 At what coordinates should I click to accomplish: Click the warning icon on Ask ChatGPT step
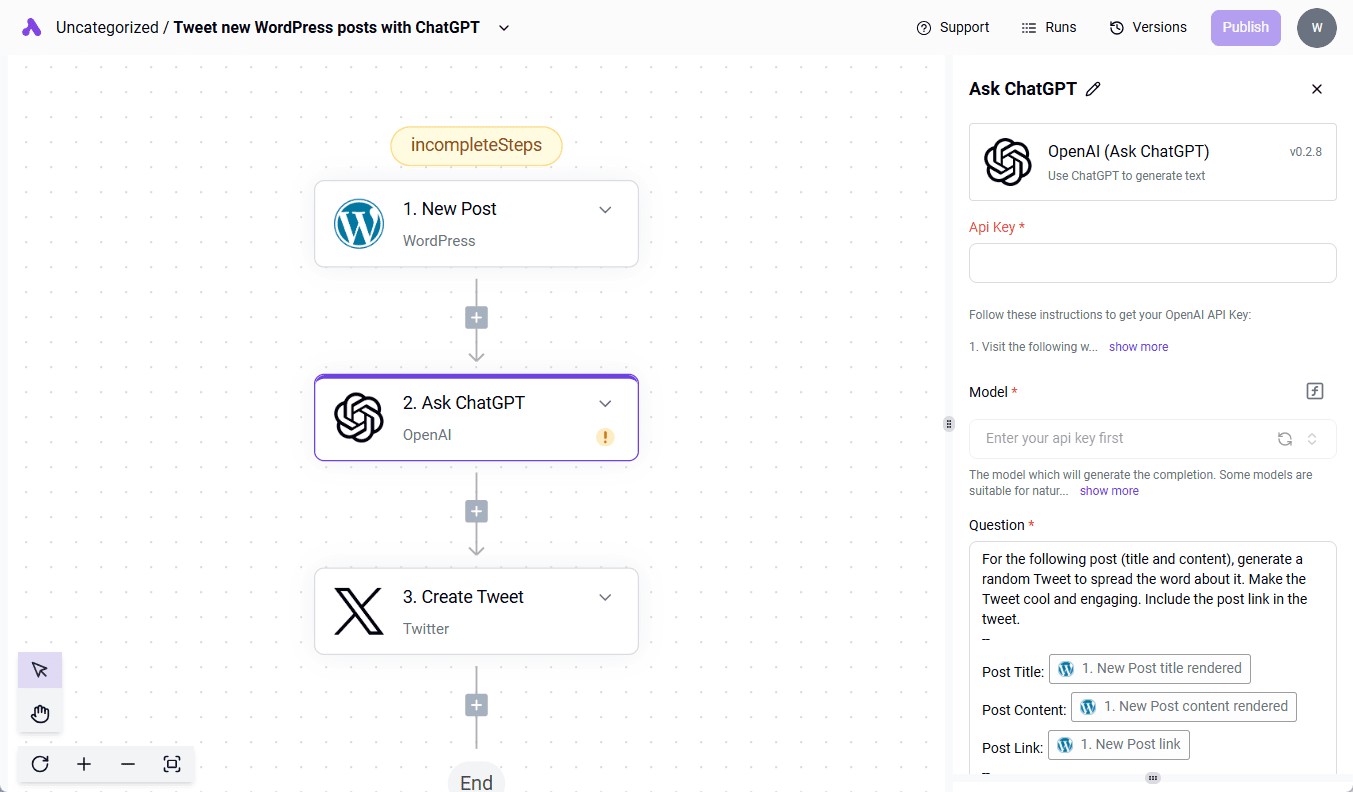coord(605,437)
